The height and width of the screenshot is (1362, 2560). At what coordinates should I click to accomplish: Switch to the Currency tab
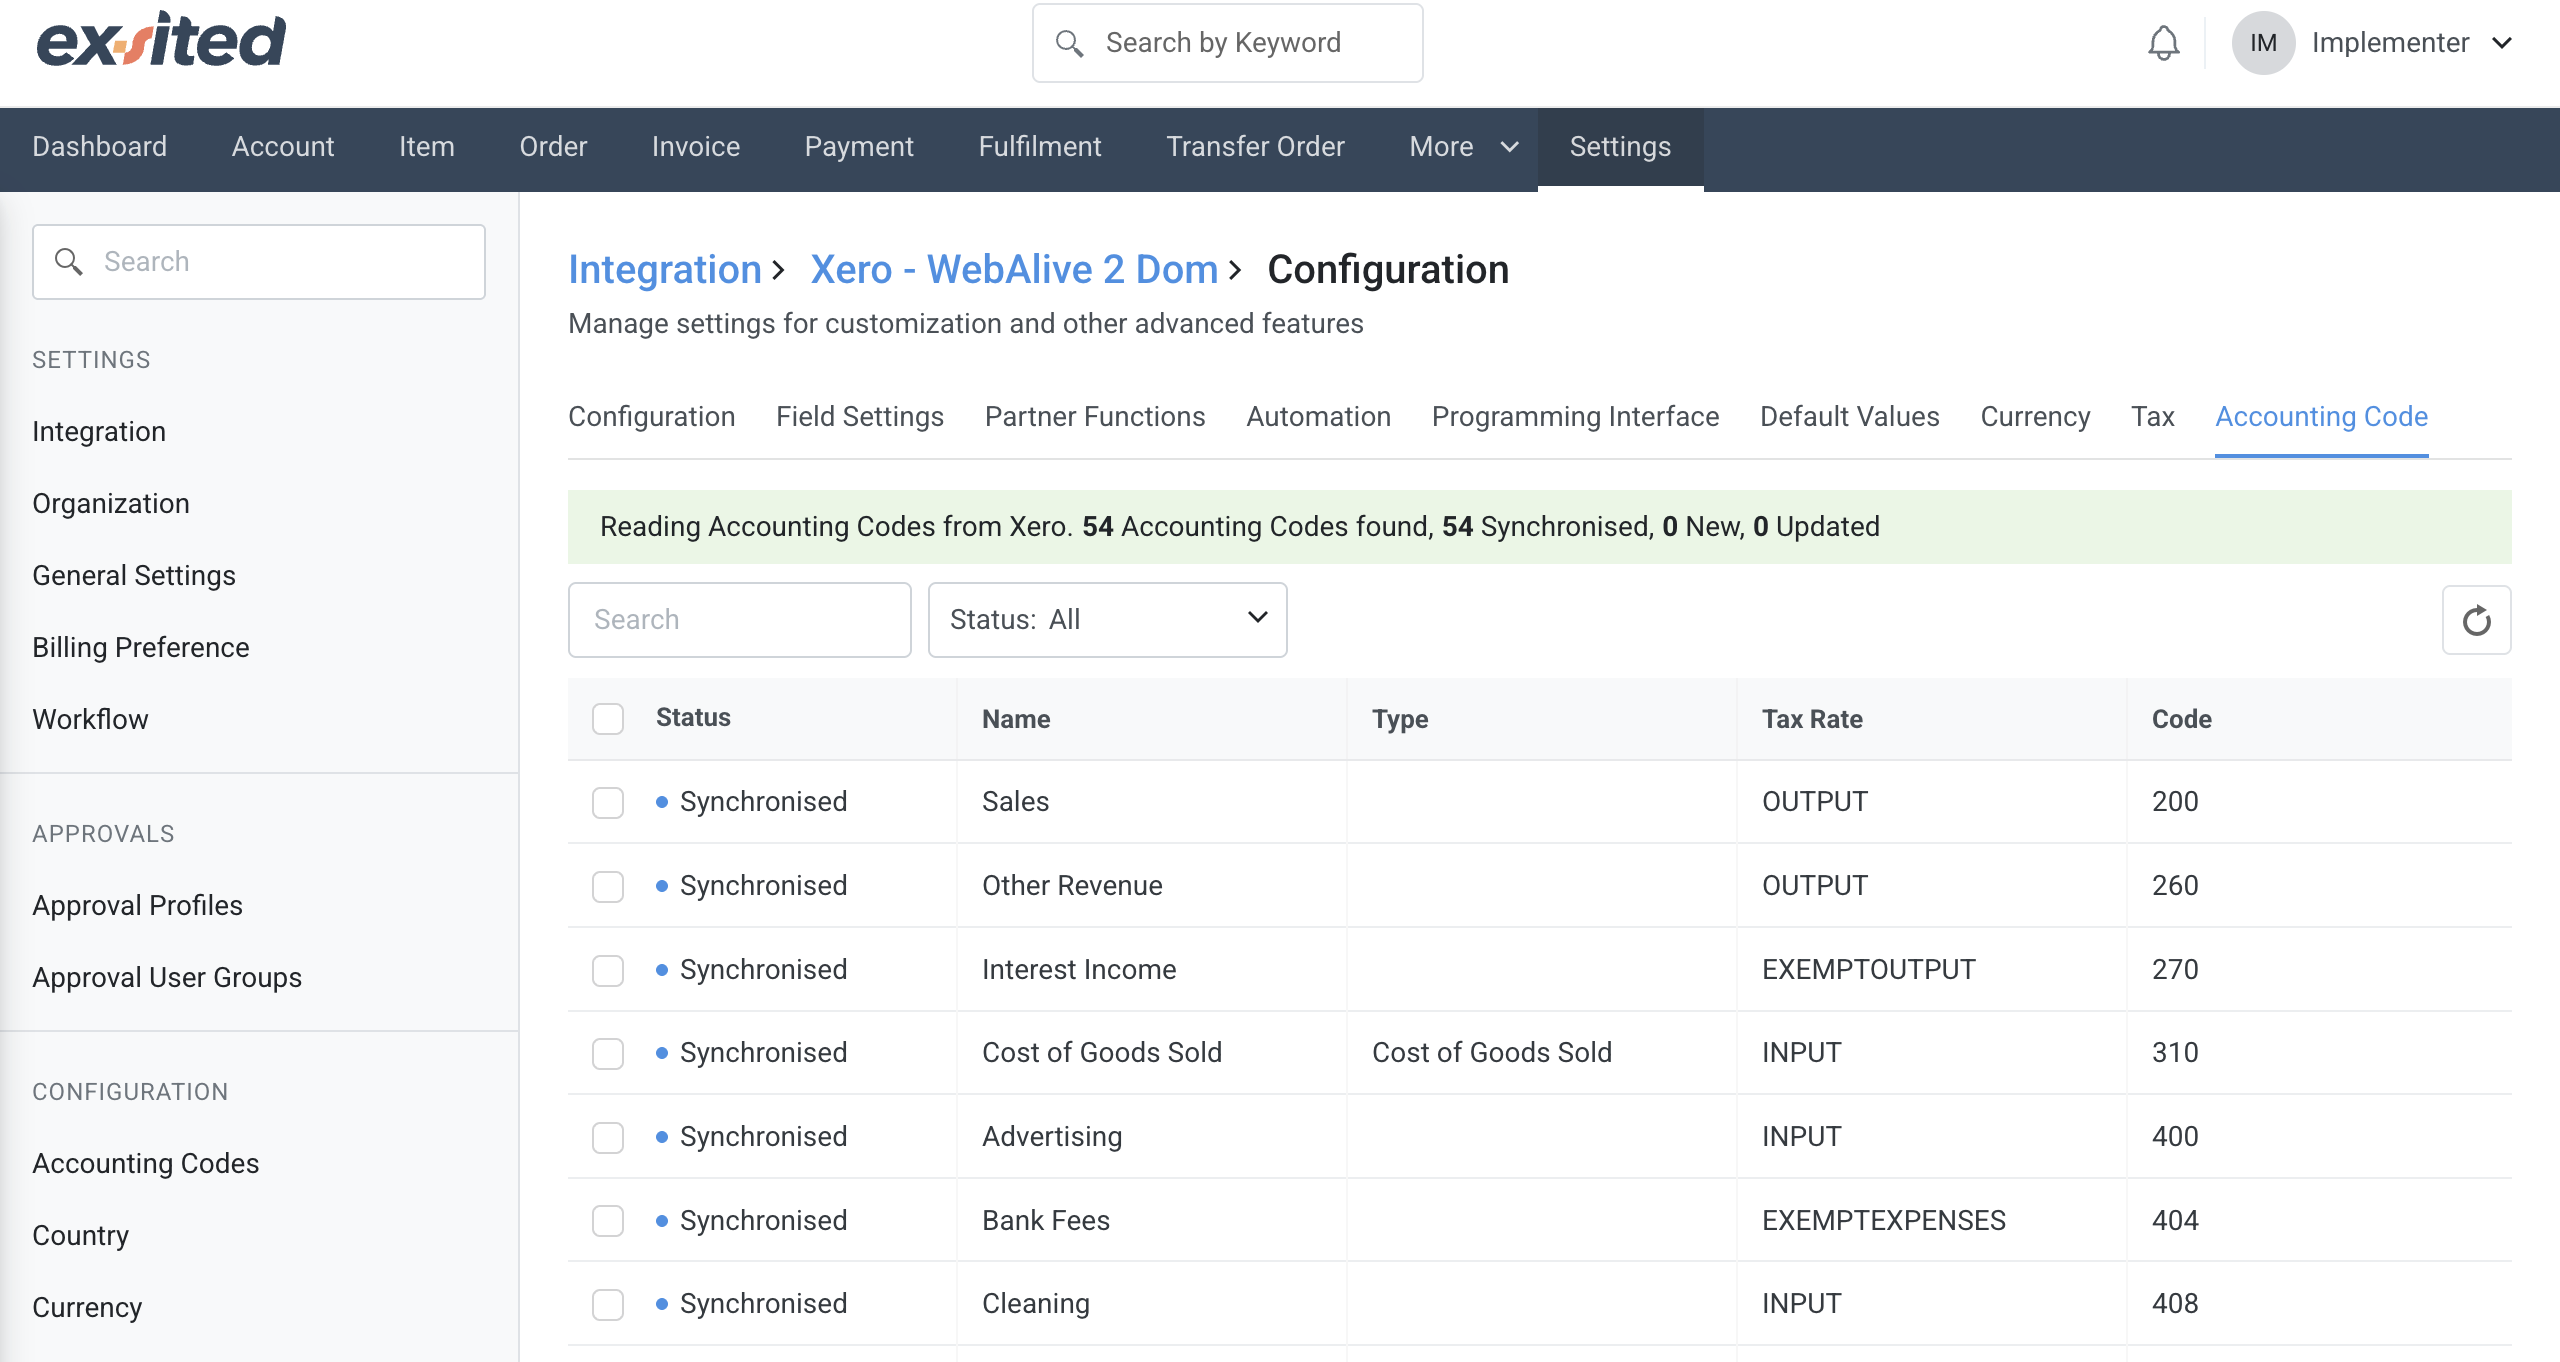(x=2035, y=416)
